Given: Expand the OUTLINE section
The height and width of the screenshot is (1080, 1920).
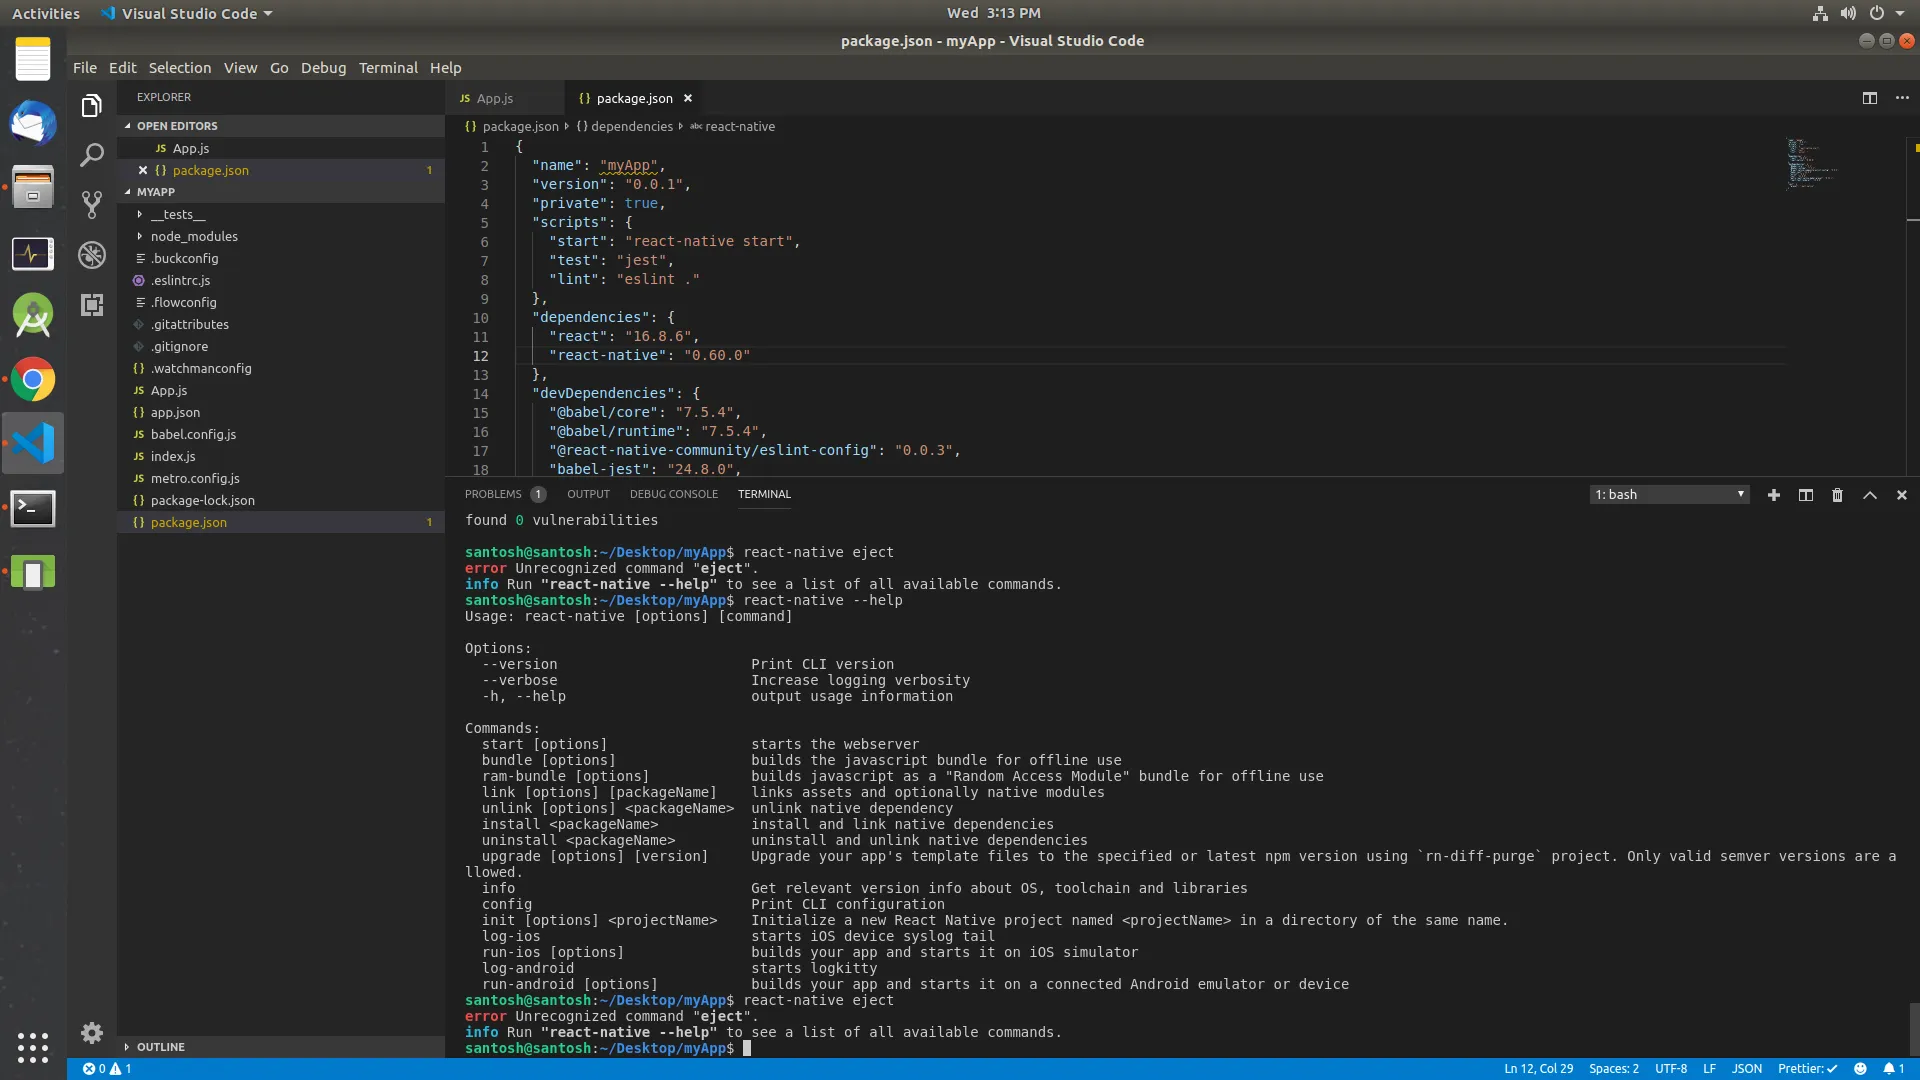Looking at the screenshot, I should pyautogui.click(x=160, y=1047).
